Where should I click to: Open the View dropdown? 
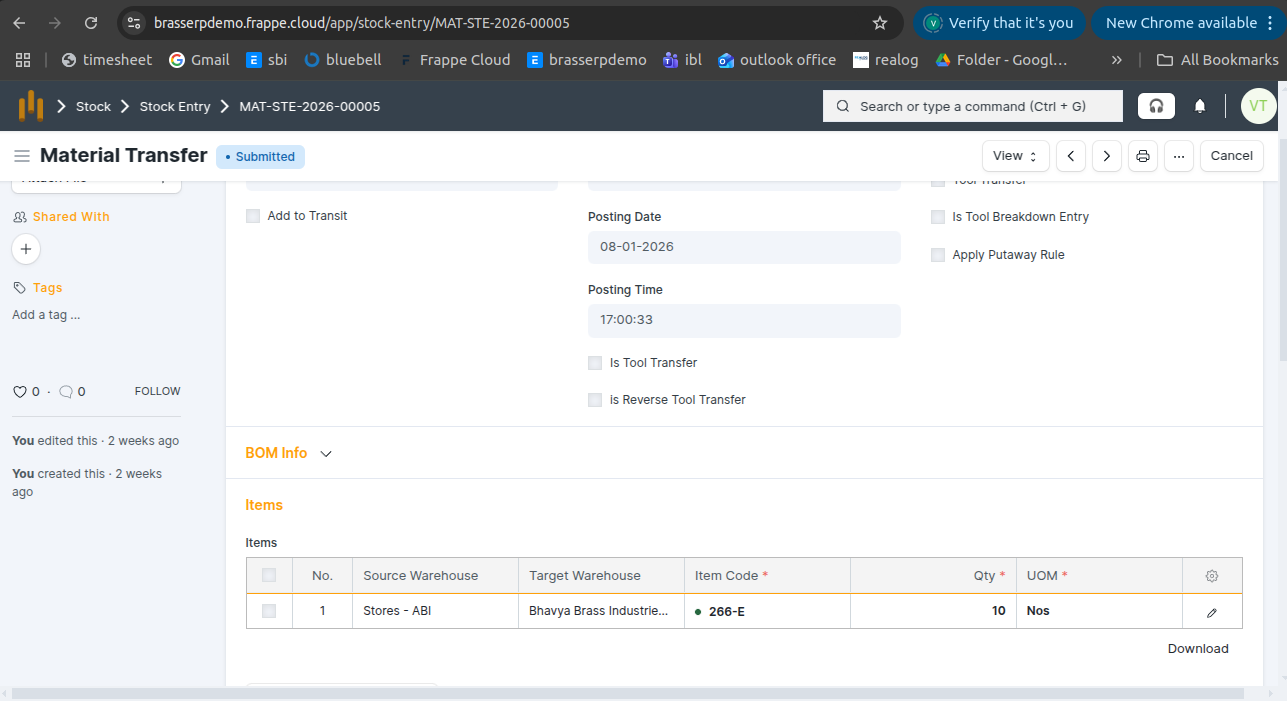[x=1015, y=156]
